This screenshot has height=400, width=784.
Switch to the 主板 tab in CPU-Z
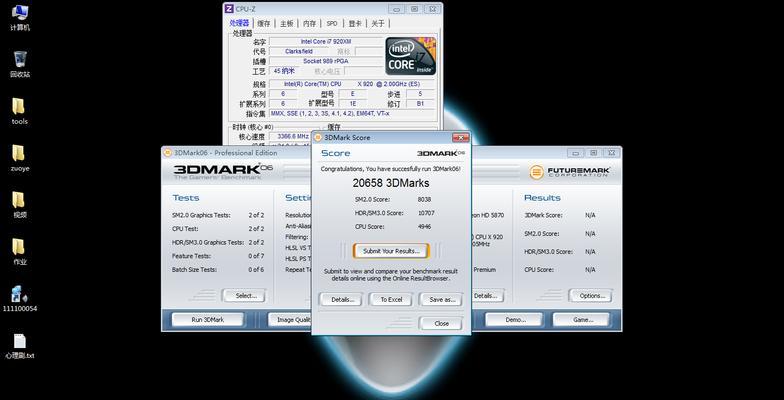tap(286, 24)
